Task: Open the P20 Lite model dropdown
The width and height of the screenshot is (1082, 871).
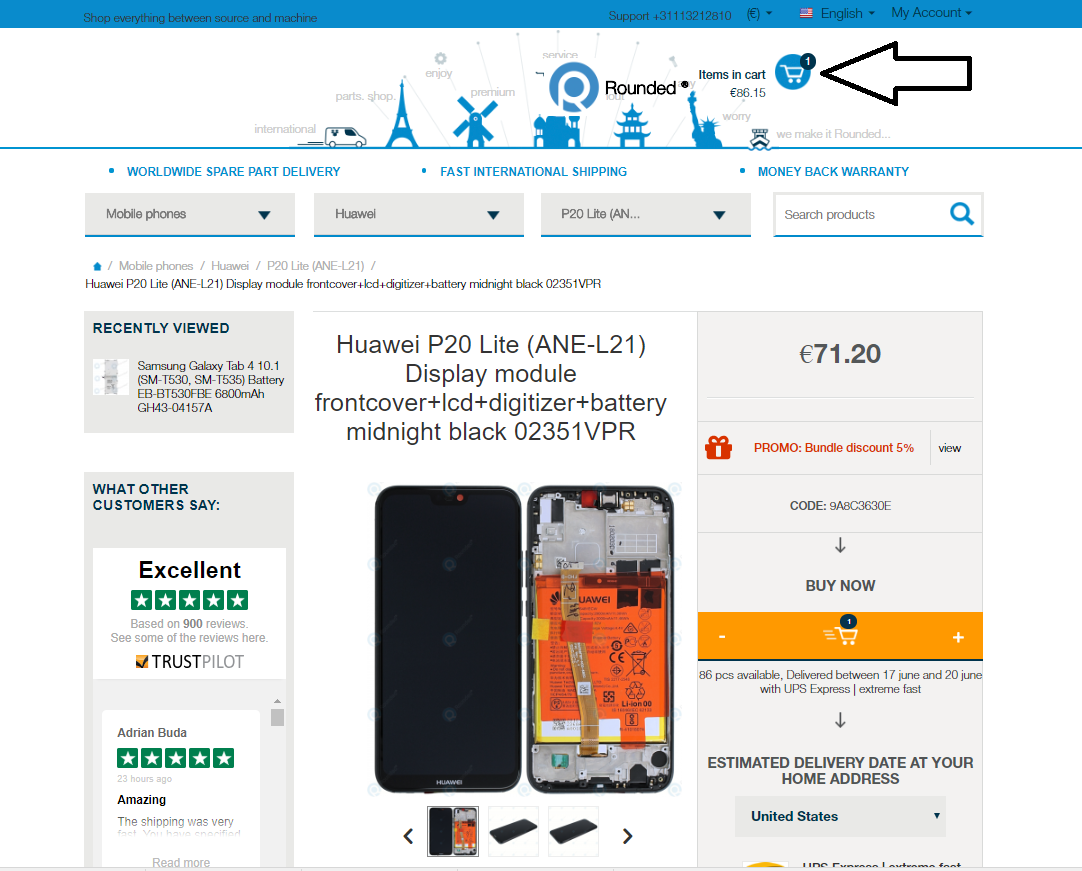Action: tap(646, 214)
